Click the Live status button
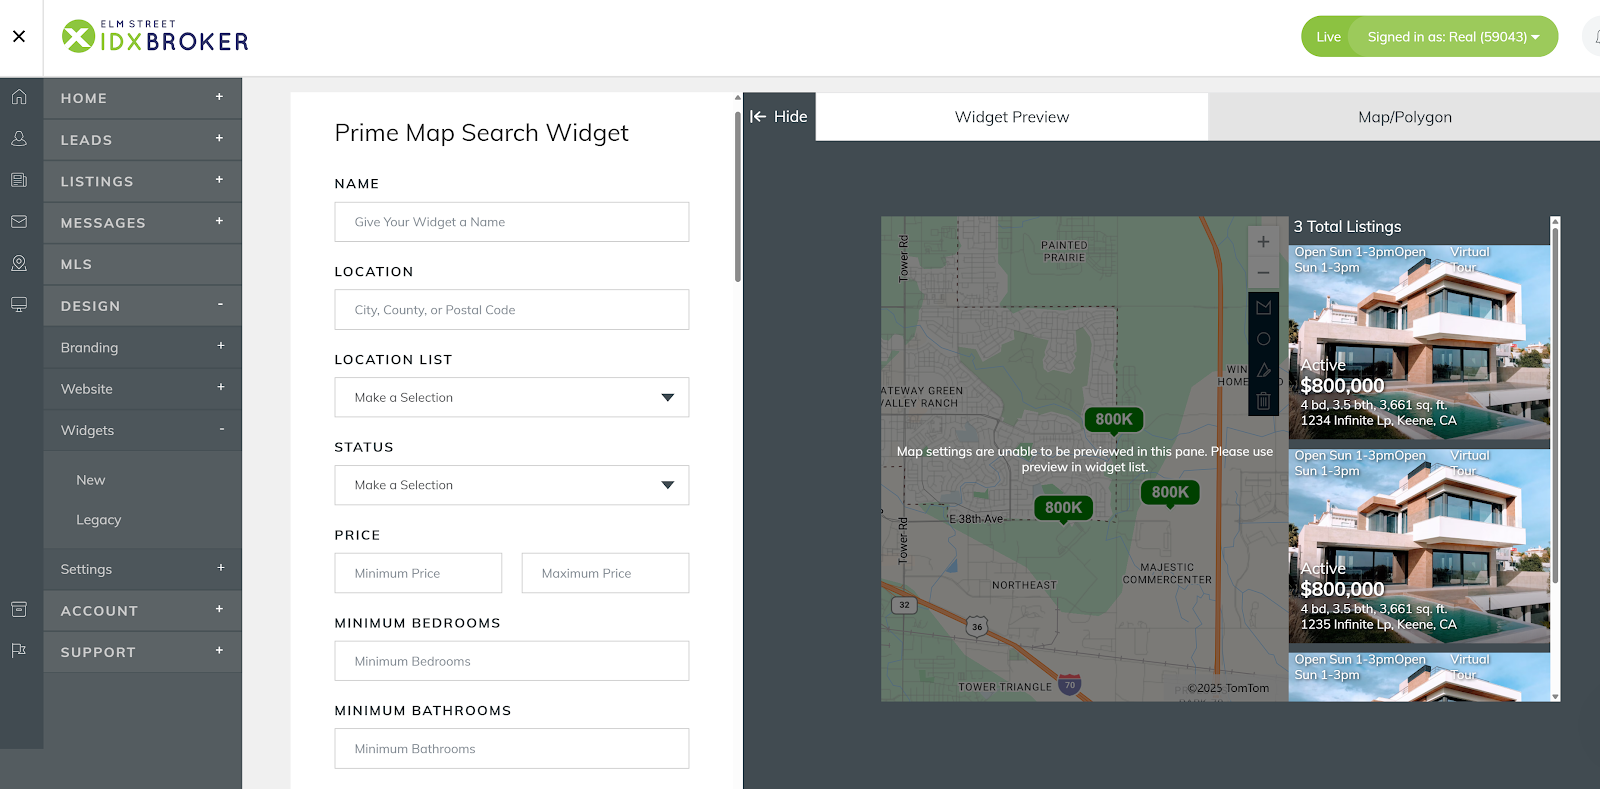 [1328, 37]
